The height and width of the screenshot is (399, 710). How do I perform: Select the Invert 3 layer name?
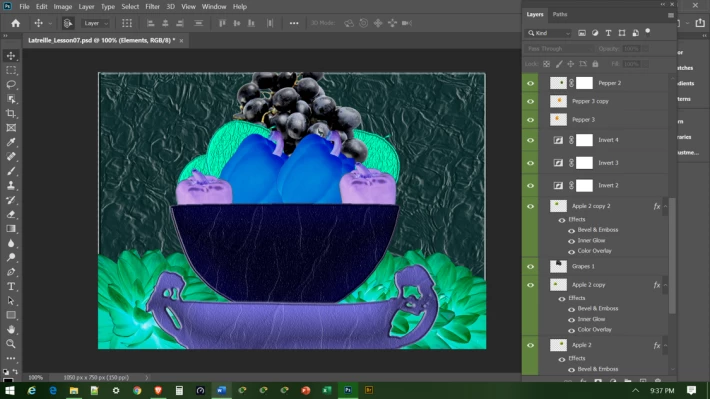click(x=608, y=163)
